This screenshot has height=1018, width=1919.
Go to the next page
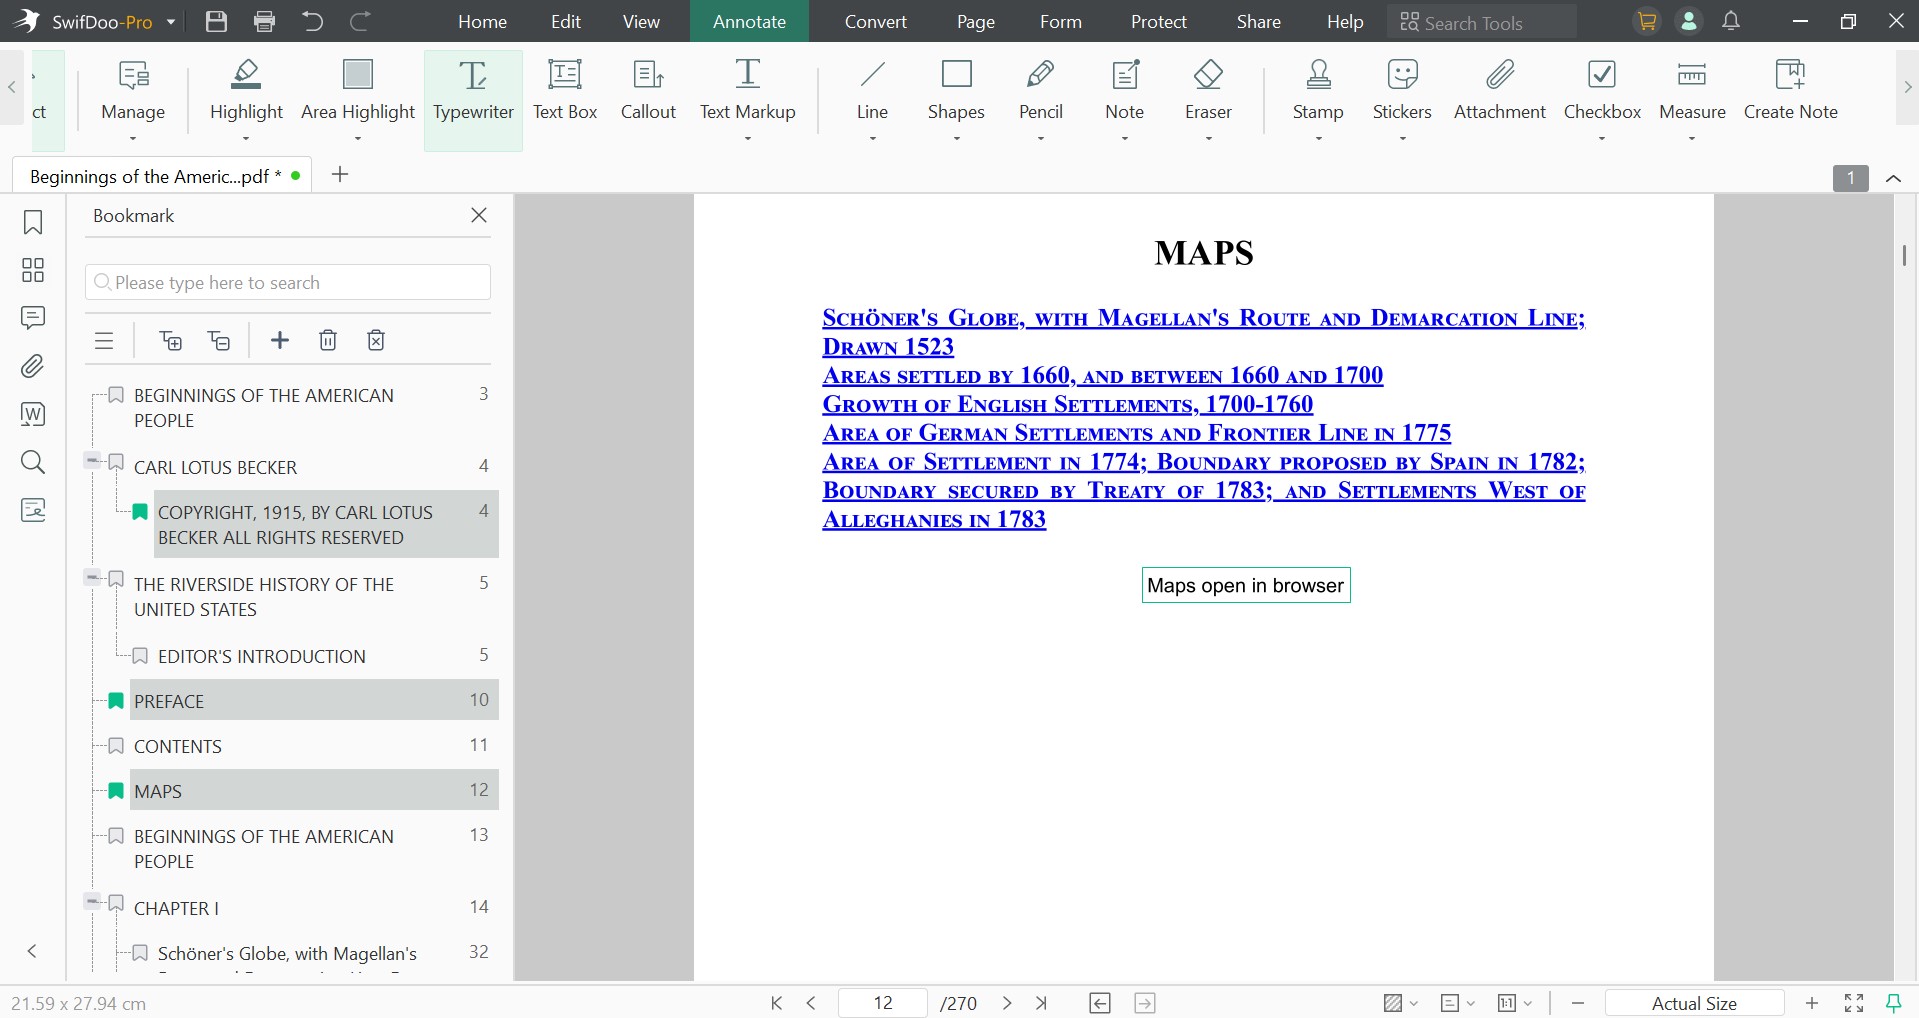[1007, 1003]
